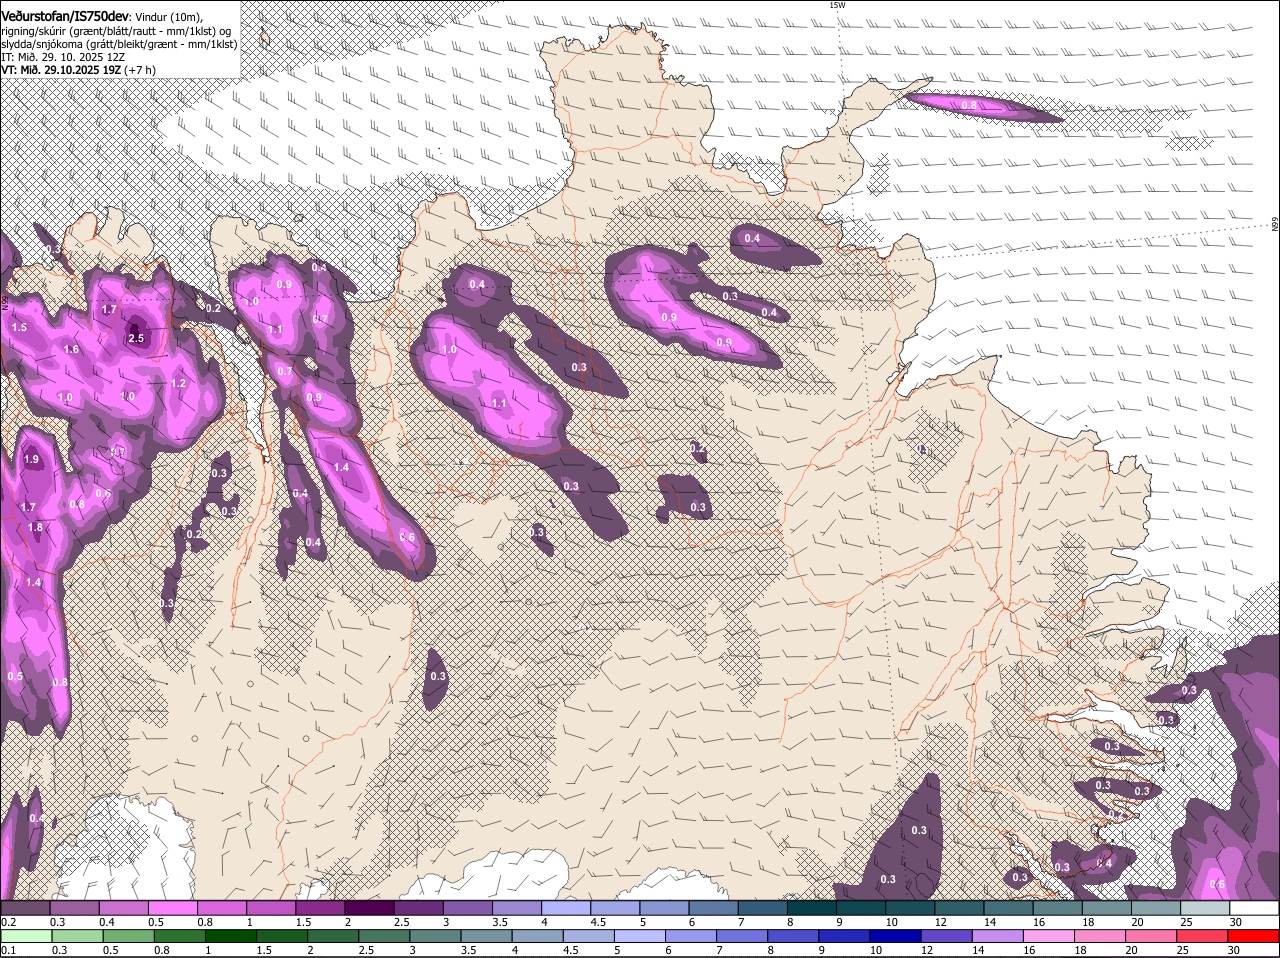
Task: Click the '30' label in the upper legend scale
Action: (1236, 922)
